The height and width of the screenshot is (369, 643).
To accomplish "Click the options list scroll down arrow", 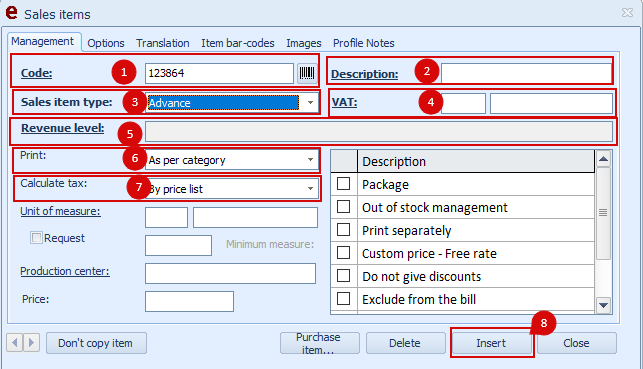I will 603,305.
